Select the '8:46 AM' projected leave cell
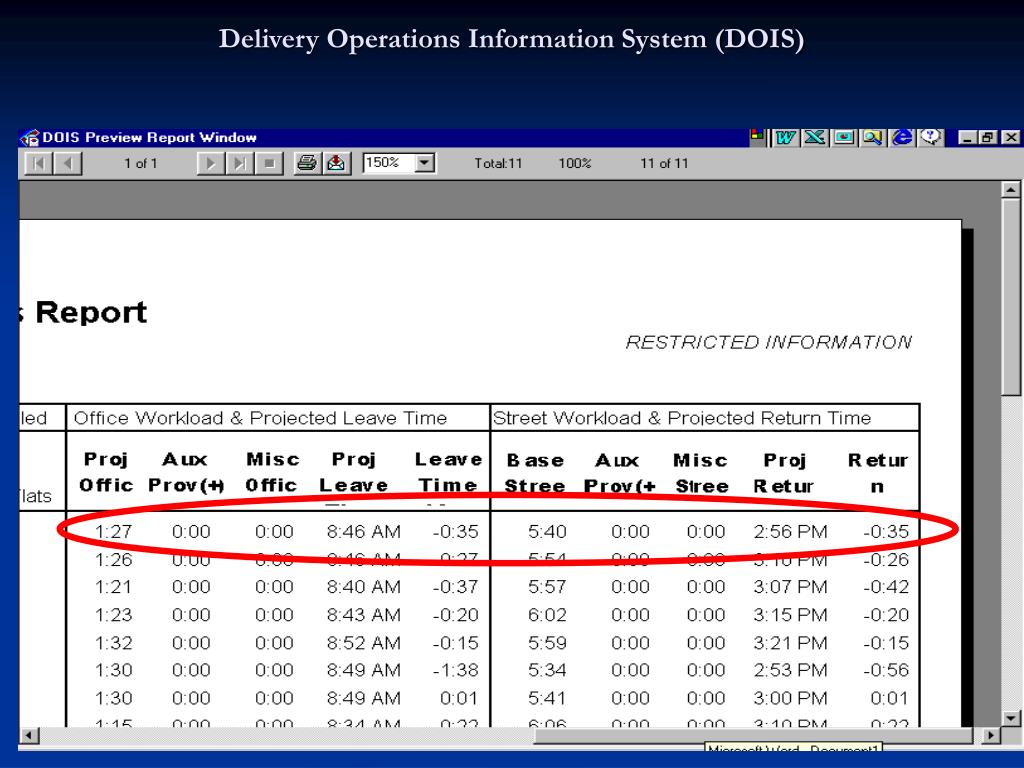The width and height of the screenshot is (1024, 768). point(364,532)
